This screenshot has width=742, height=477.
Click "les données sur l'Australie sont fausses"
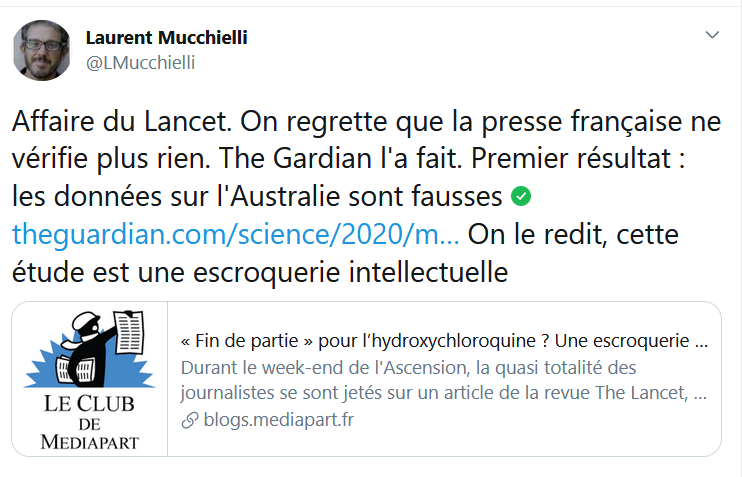coord(257,196)
